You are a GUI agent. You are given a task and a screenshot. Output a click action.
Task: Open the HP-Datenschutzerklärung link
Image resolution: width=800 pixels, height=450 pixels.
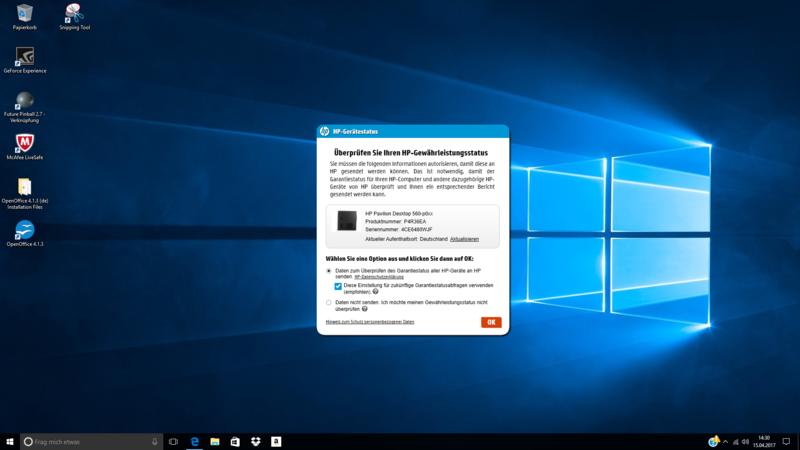[376, 275]
